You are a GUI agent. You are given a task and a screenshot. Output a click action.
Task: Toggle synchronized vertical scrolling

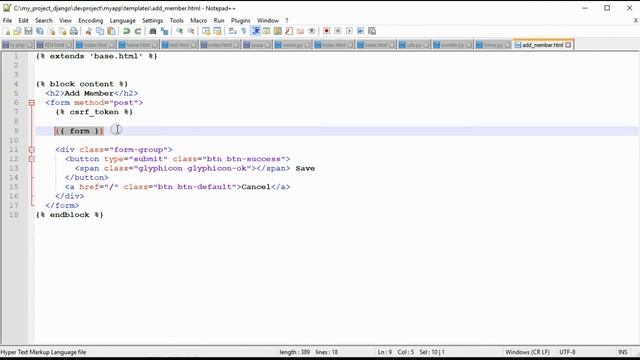click(x=206, y=31)
